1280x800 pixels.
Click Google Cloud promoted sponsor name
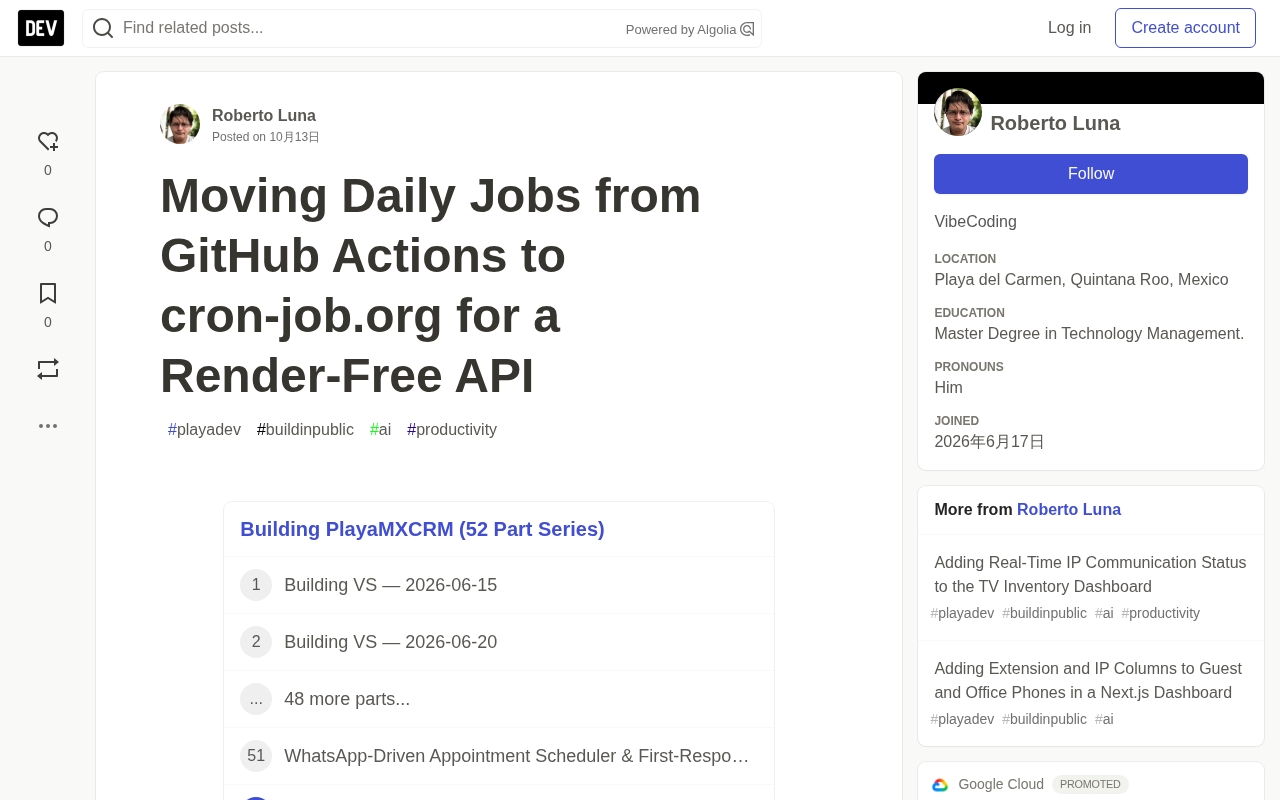coord(1001,784)
